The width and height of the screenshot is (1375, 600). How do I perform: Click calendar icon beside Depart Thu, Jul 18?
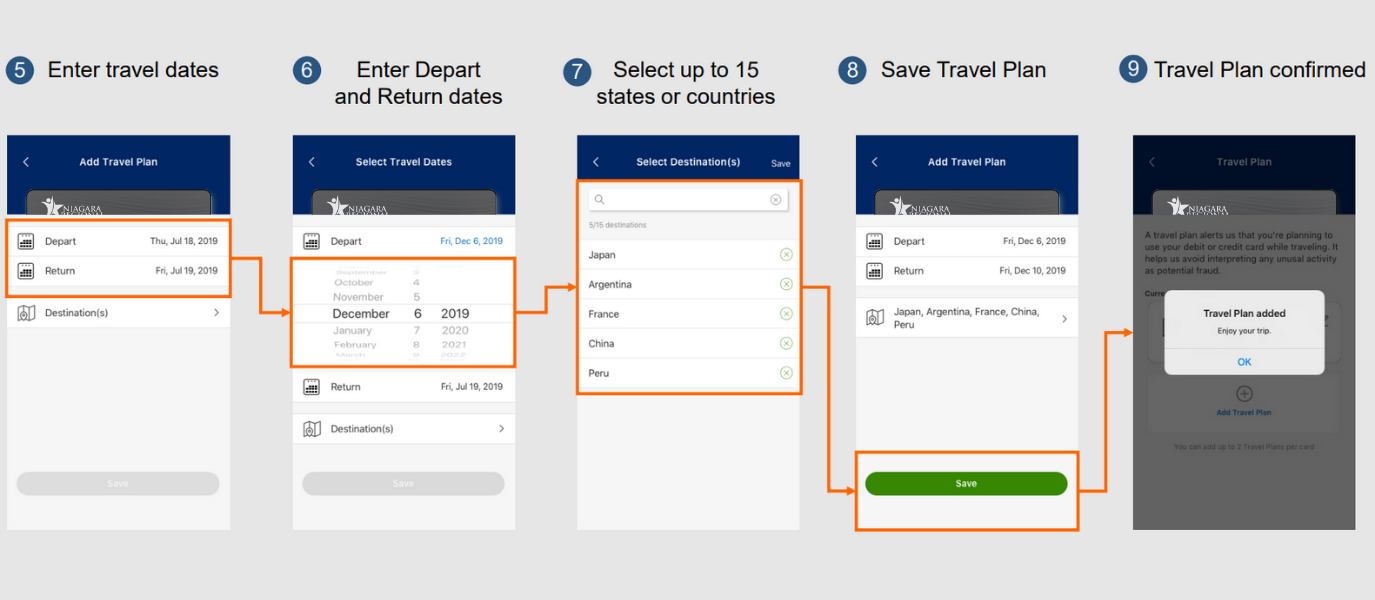coord(26,241)
